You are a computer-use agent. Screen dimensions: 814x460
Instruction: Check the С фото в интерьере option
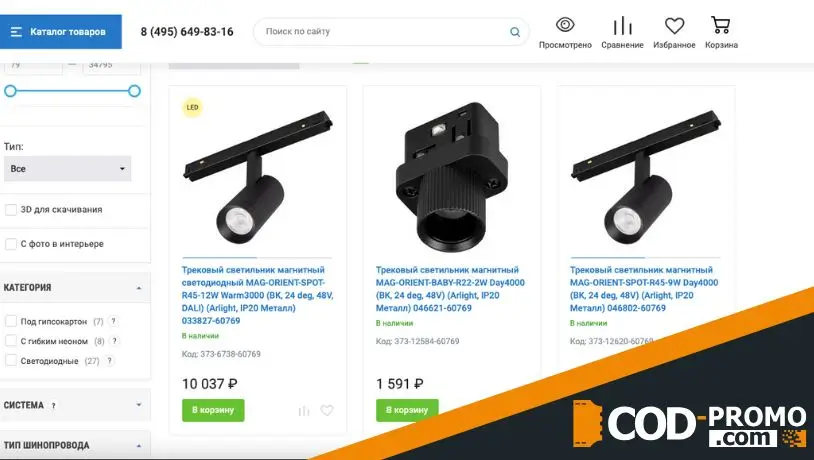pyautogui.click(x=11, y=244)
